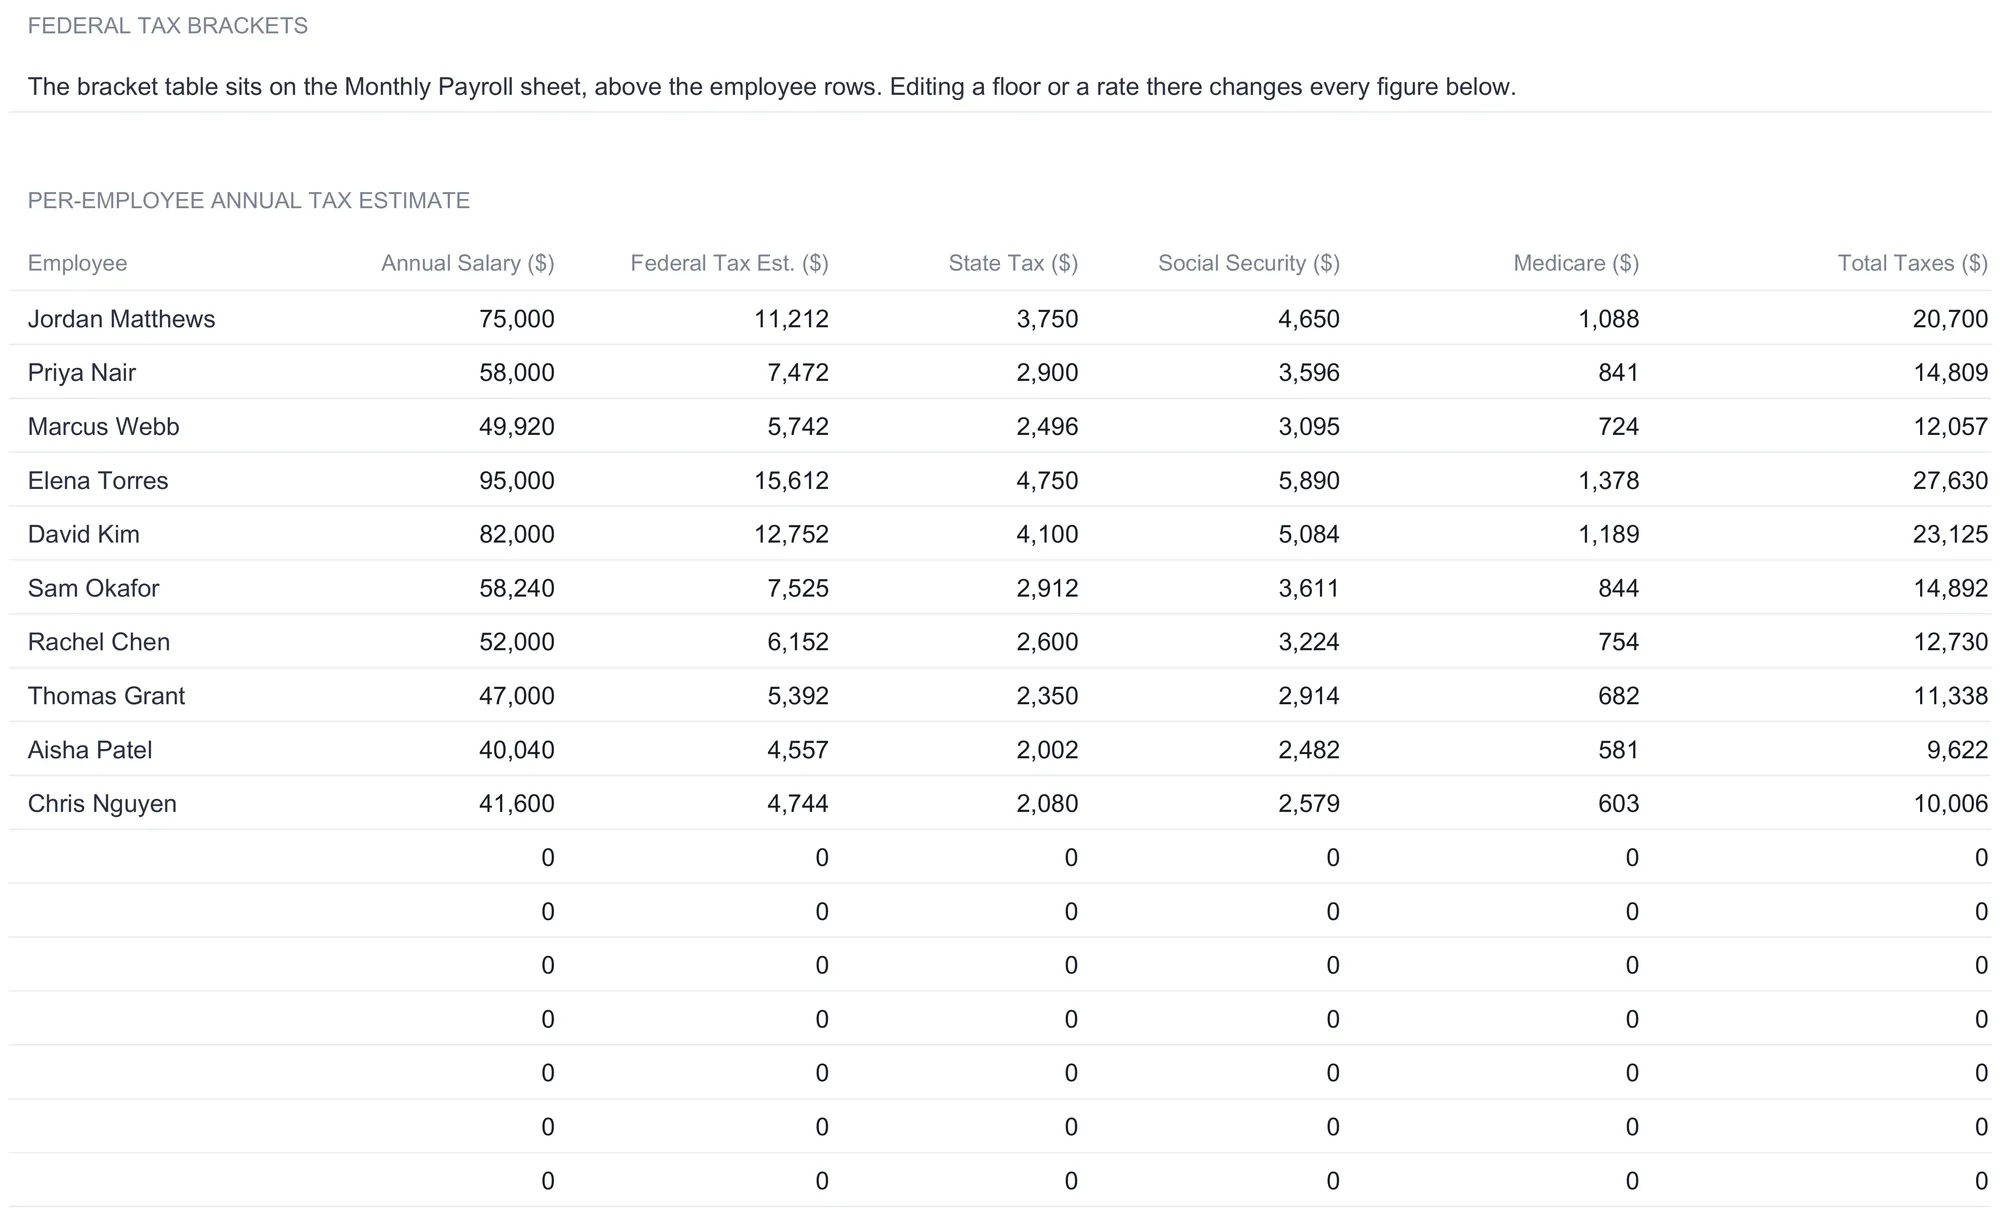Click Sam Okafor's salary 58,240
Screen dimensions: 2000x1216
tap(517, 589)
